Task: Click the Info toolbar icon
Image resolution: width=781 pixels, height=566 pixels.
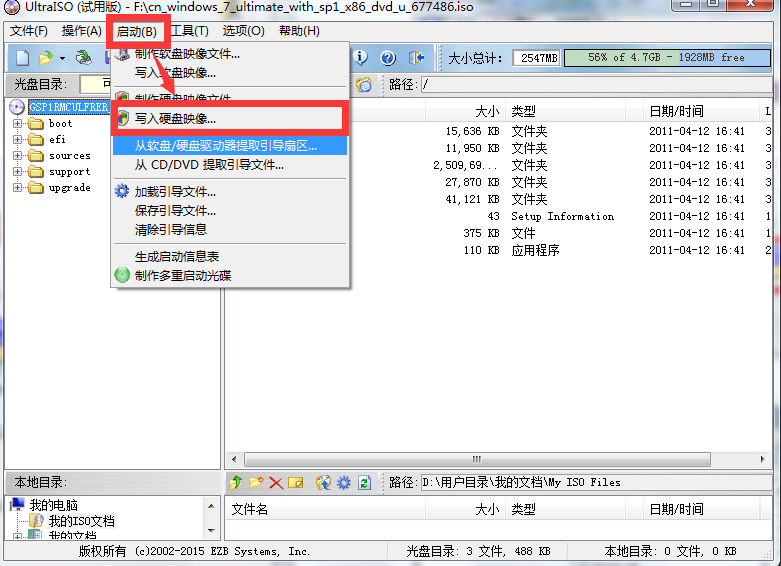Action: tap(362, 58)
